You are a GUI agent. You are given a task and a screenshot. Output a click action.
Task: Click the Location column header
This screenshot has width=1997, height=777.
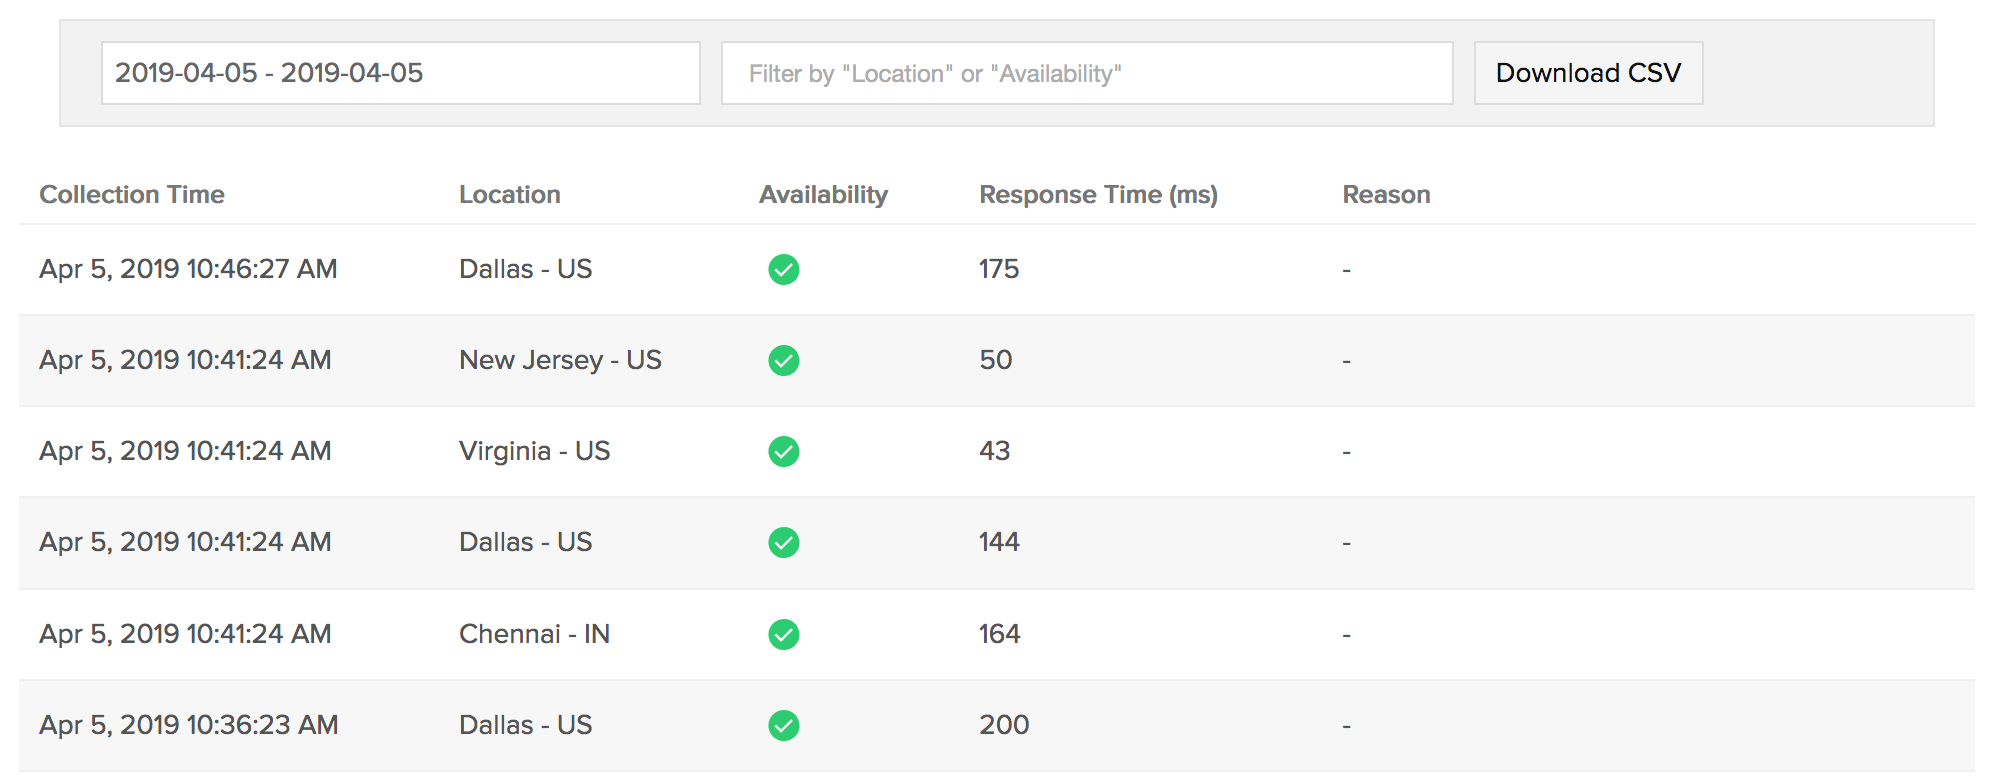tap(510, 195)
